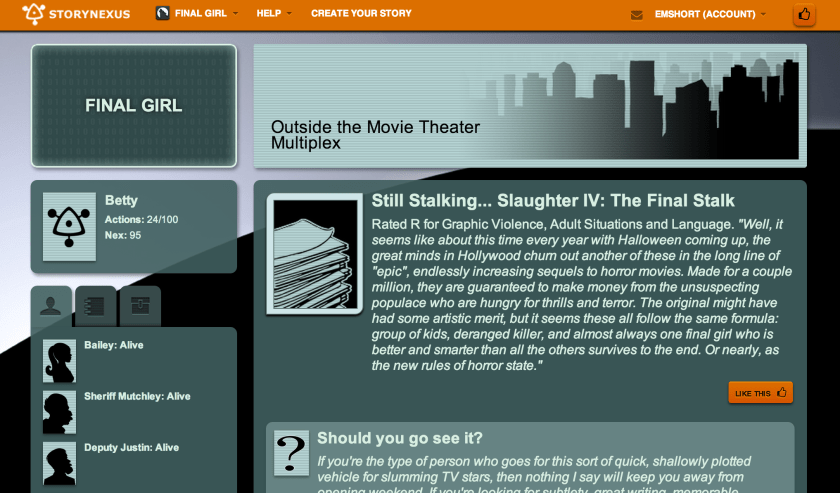Click the thumbs-up icon in top bar
This screenshot has width=840, height=493.
point(804,14)
